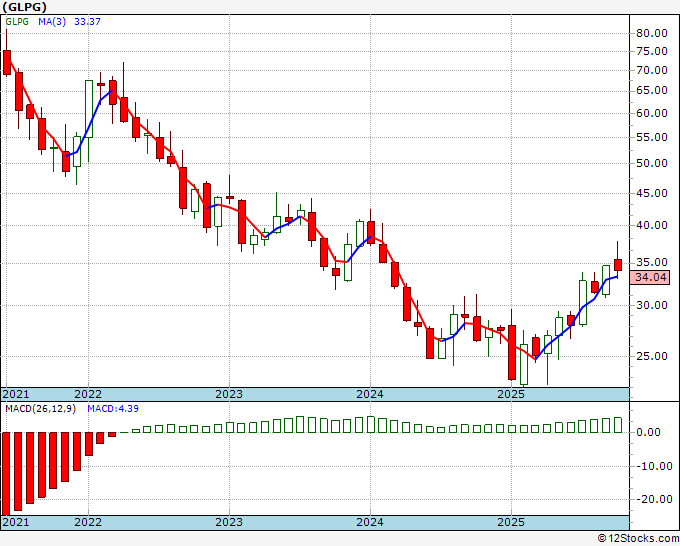The image size is (680, 546).
Task: Click the latest red candlestick near 35.00
Action: pos(618,265)
